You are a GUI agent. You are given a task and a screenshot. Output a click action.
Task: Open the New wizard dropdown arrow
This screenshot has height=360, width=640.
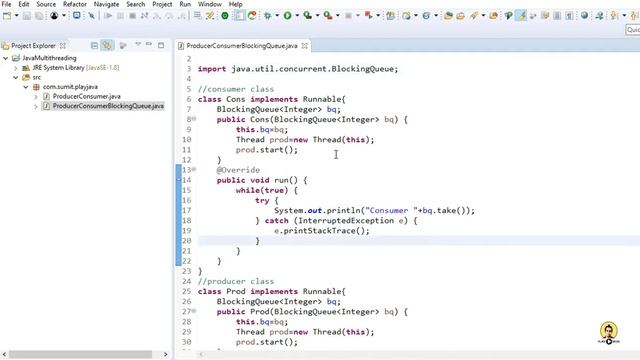tap(16, 16)
